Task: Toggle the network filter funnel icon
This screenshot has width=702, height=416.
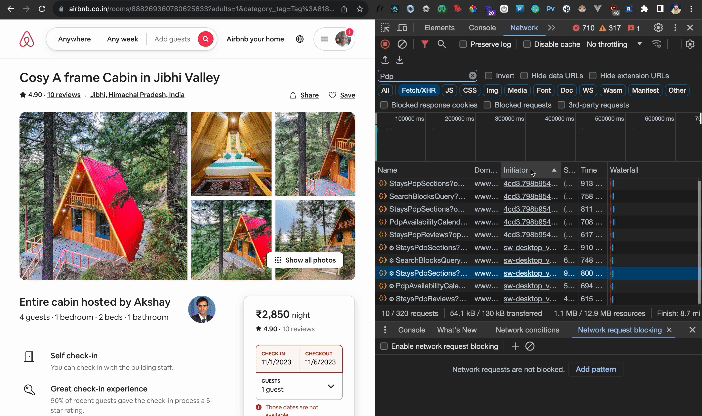Action: tap(424, 44)
